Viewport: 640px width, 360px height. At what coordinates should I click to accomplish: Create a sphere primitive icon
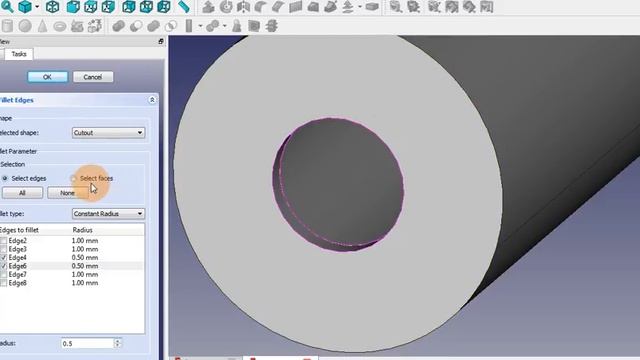click(x=25, y=26)
